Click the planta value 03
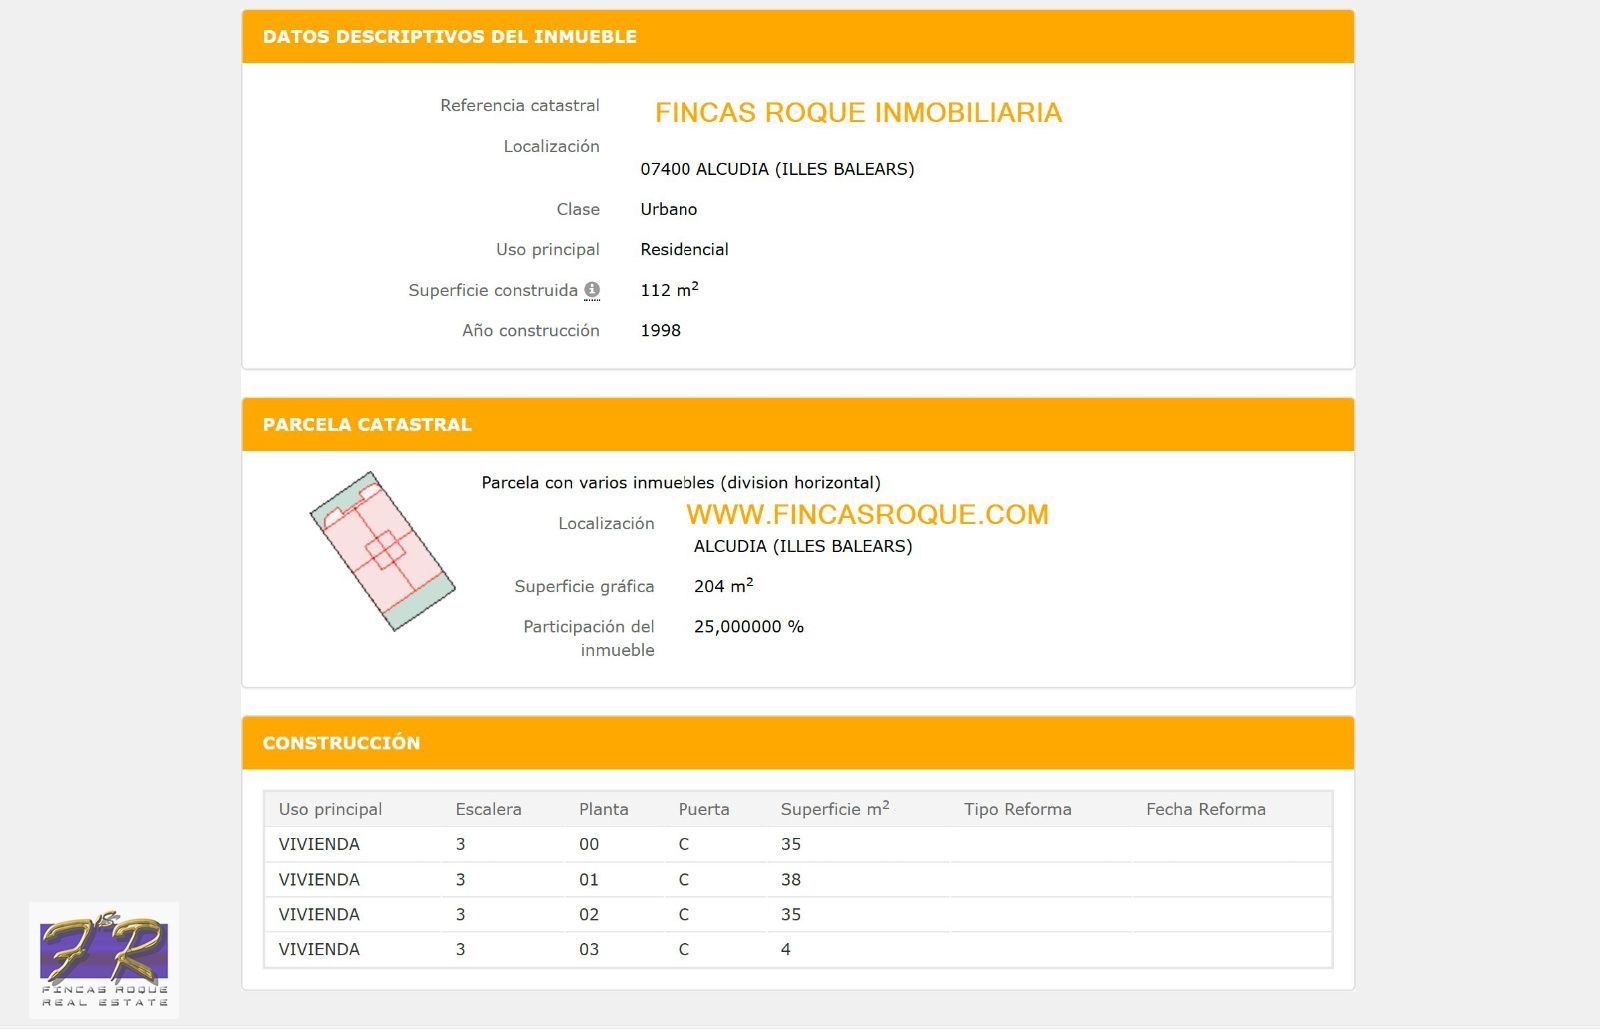This screenshot has width=1600, height=1029. 589,949
